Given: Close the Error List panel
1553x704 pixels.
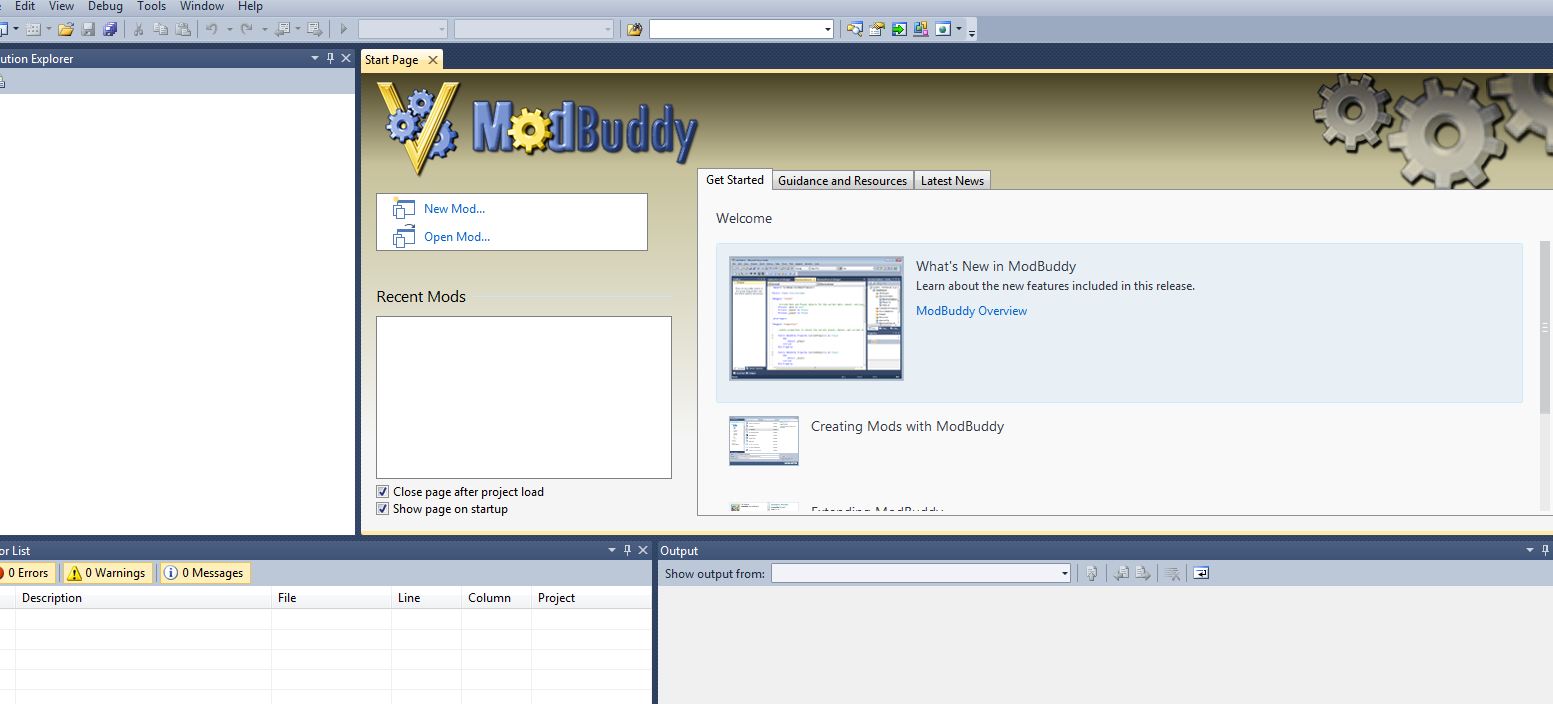Looking at the screenshot, I should pyautogui.click(x=643, y=550).
